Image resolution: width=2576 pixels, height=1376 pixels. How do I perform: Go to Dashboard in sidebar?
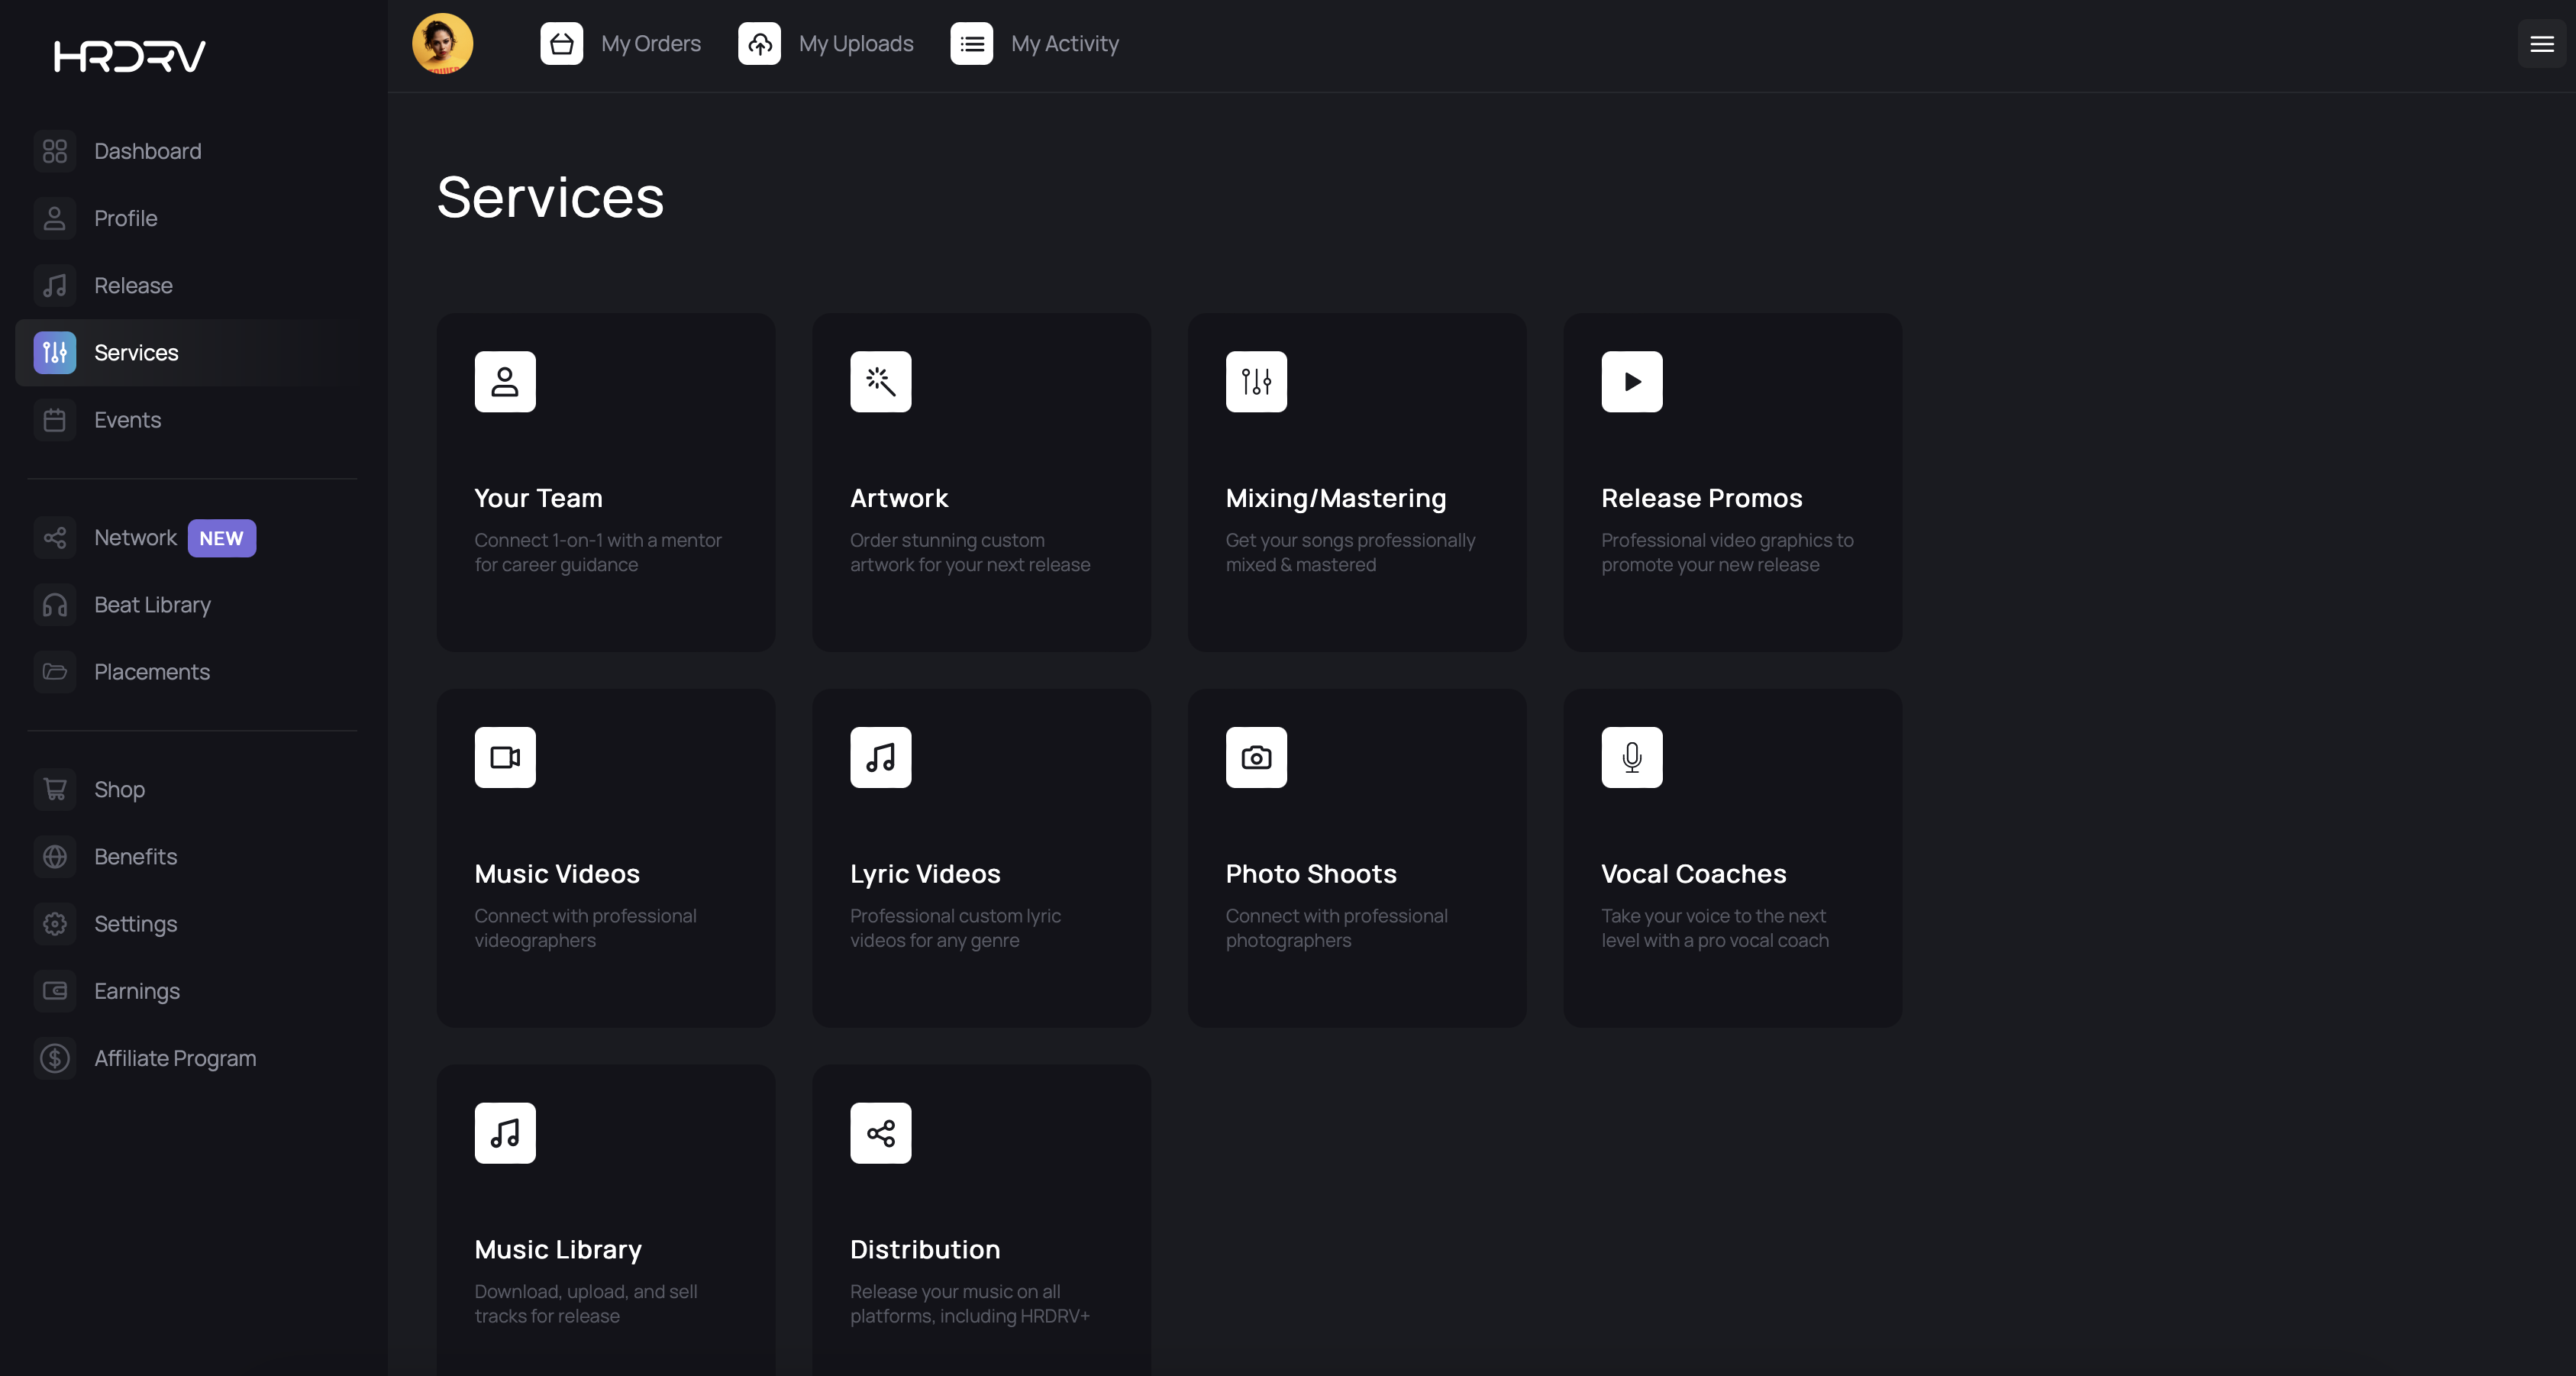(147, 151)
